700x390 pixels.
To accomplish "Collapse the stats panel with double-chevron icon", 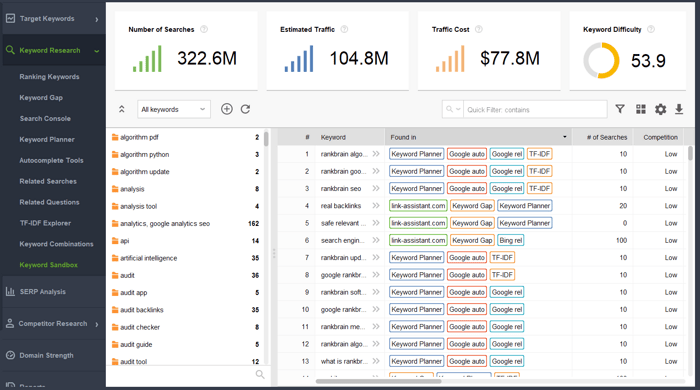I will coord(121,109).
